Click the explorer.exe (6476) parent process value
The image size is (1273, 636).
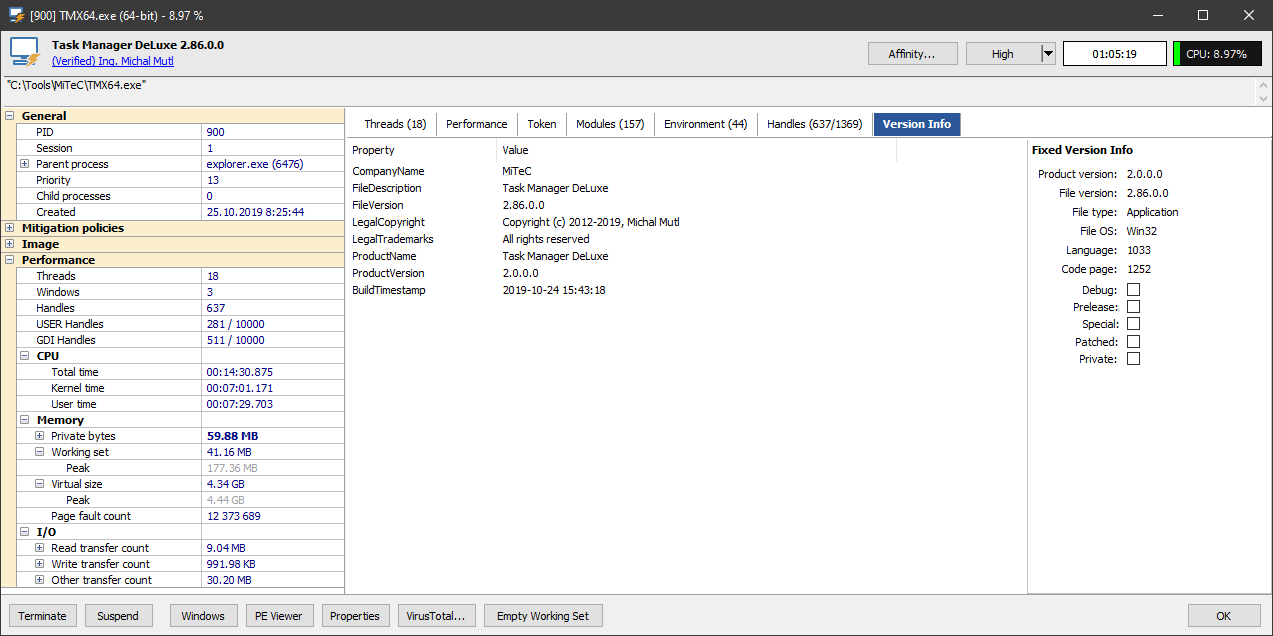click(255, 164)
